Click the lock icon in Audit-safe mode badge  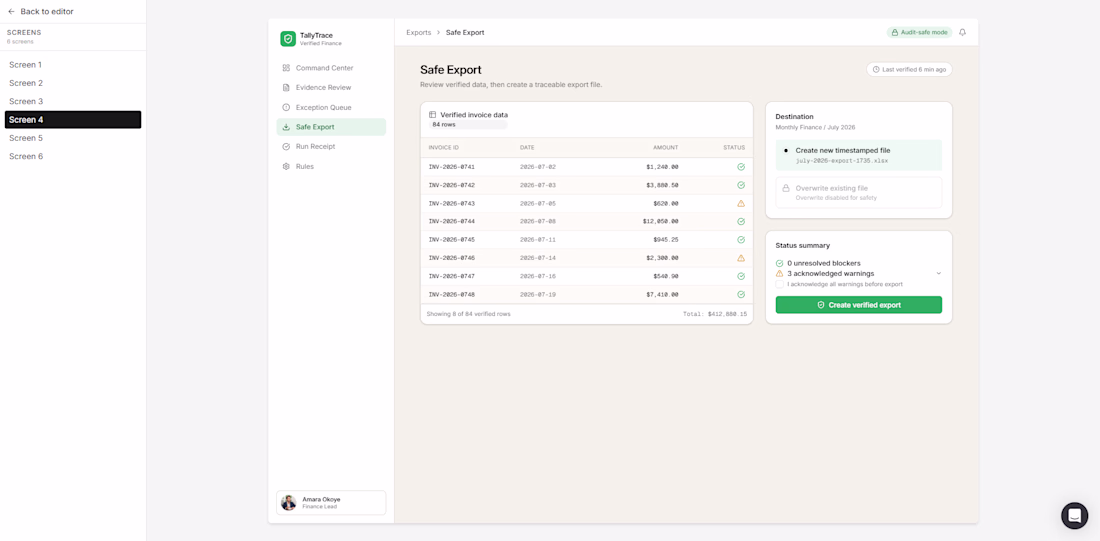pyautogui.click(x=894, y=32)
